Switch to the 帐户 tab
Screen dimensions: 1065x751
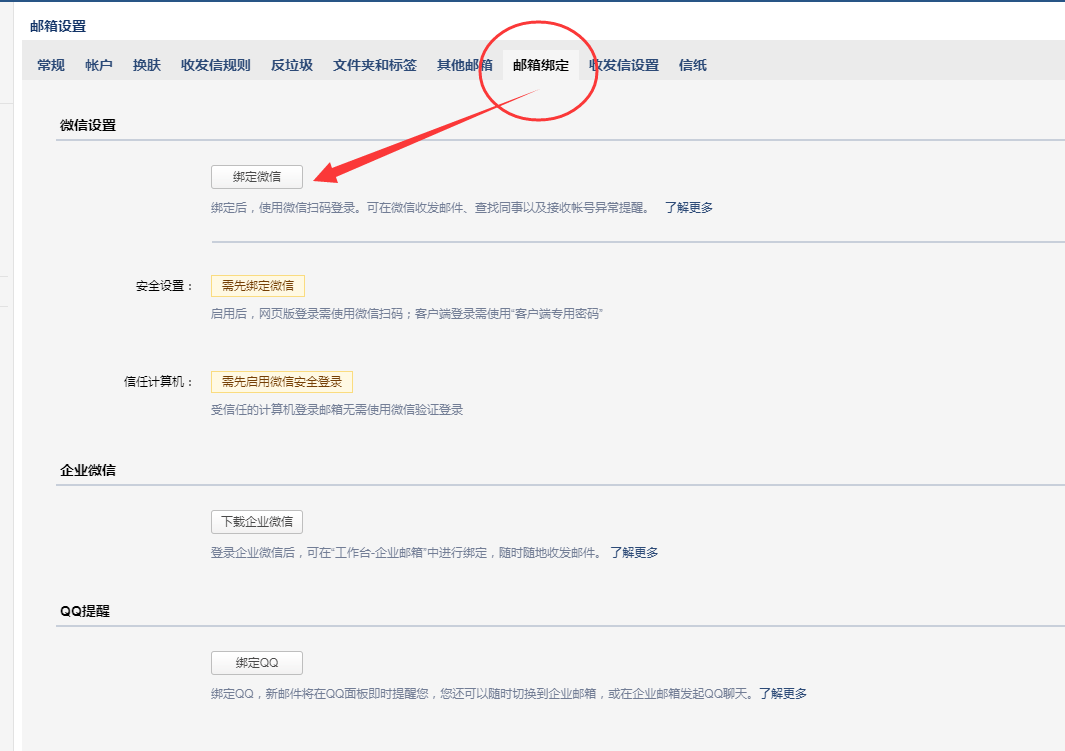99,65
